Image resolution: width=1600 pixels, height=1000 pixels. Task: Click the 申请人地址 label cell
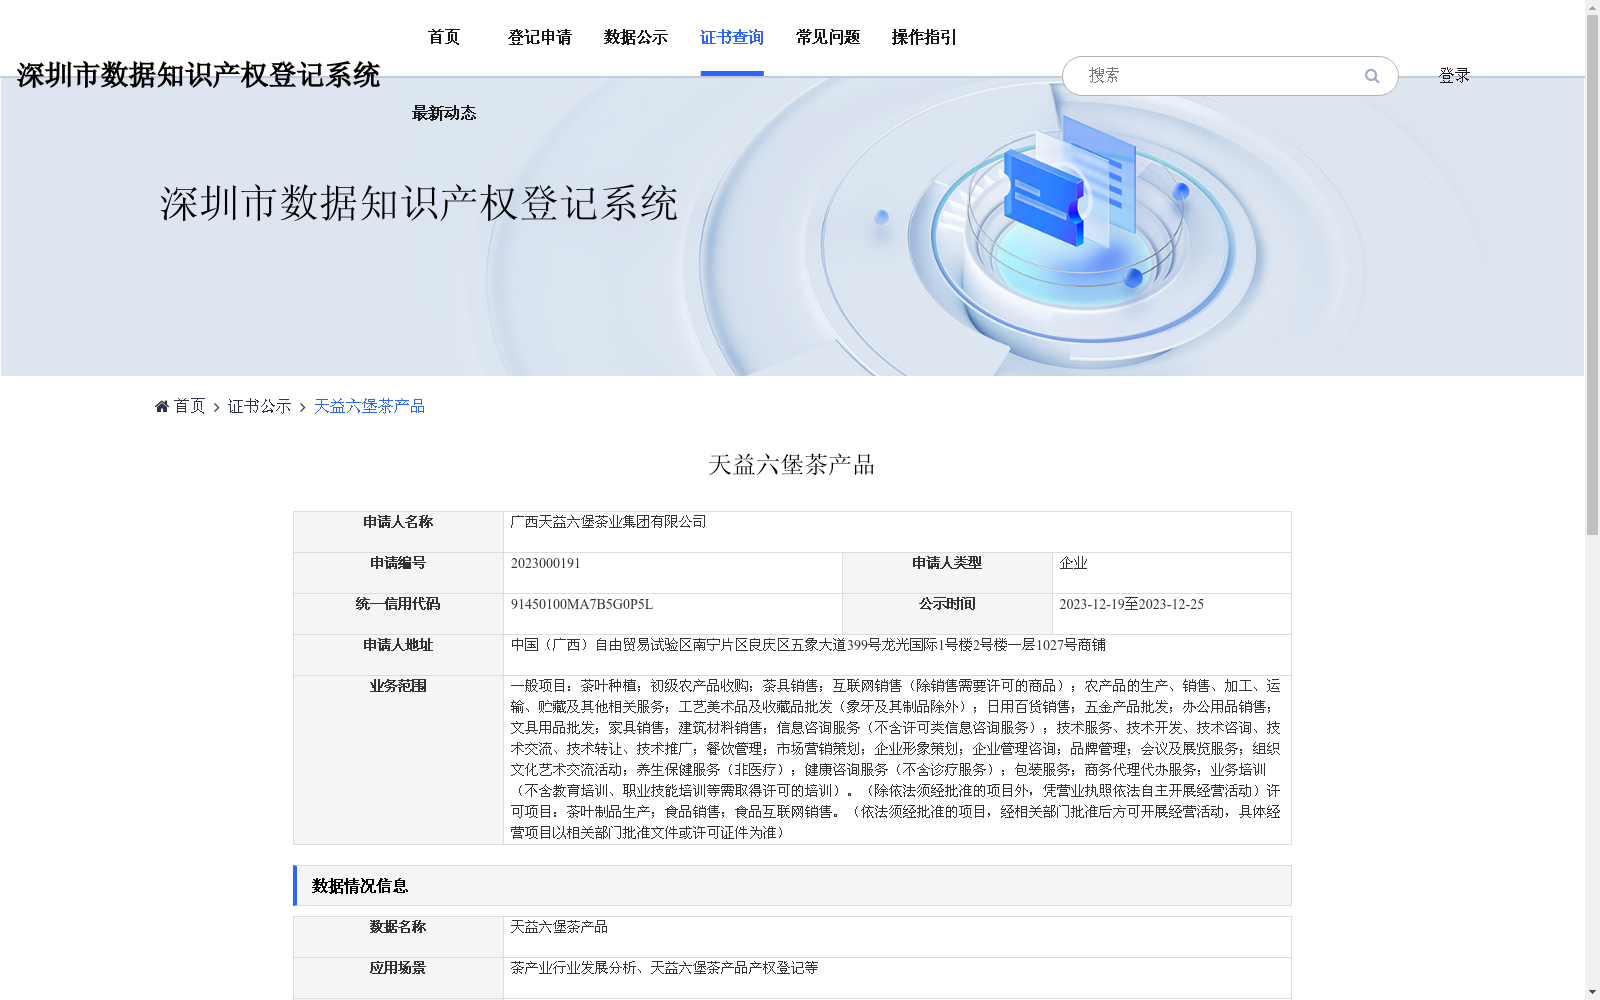[x=398, y=655]
